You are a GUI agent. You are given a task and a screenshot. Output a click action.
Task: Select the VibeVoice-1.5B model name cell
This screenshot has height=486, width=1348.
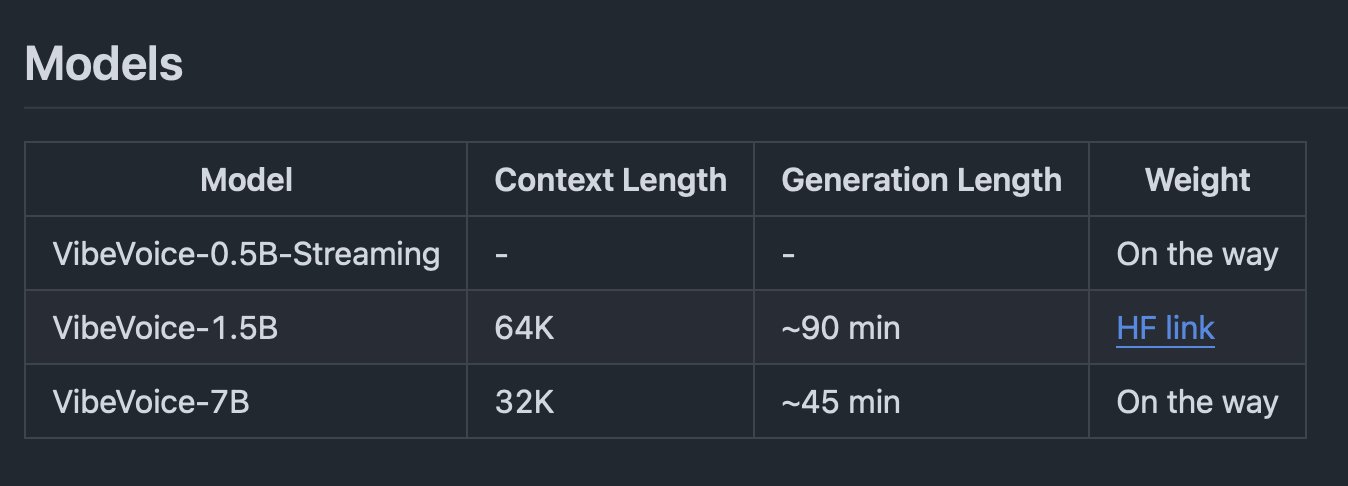246,328
